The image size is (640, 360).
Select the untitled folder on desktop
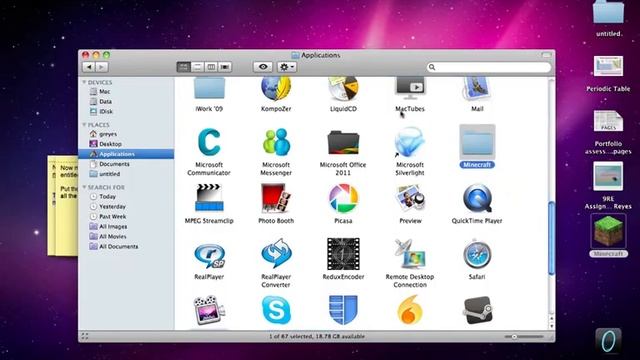click(608, 11)
